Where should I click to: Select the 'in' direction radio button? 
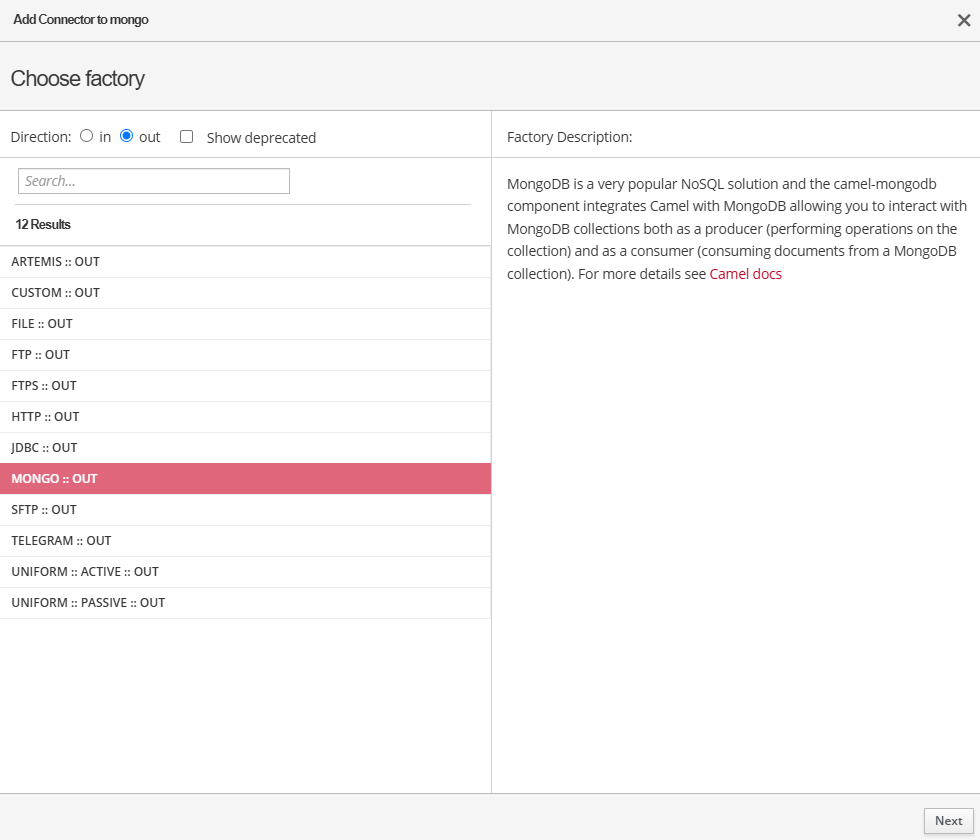(x=87, y=136)
